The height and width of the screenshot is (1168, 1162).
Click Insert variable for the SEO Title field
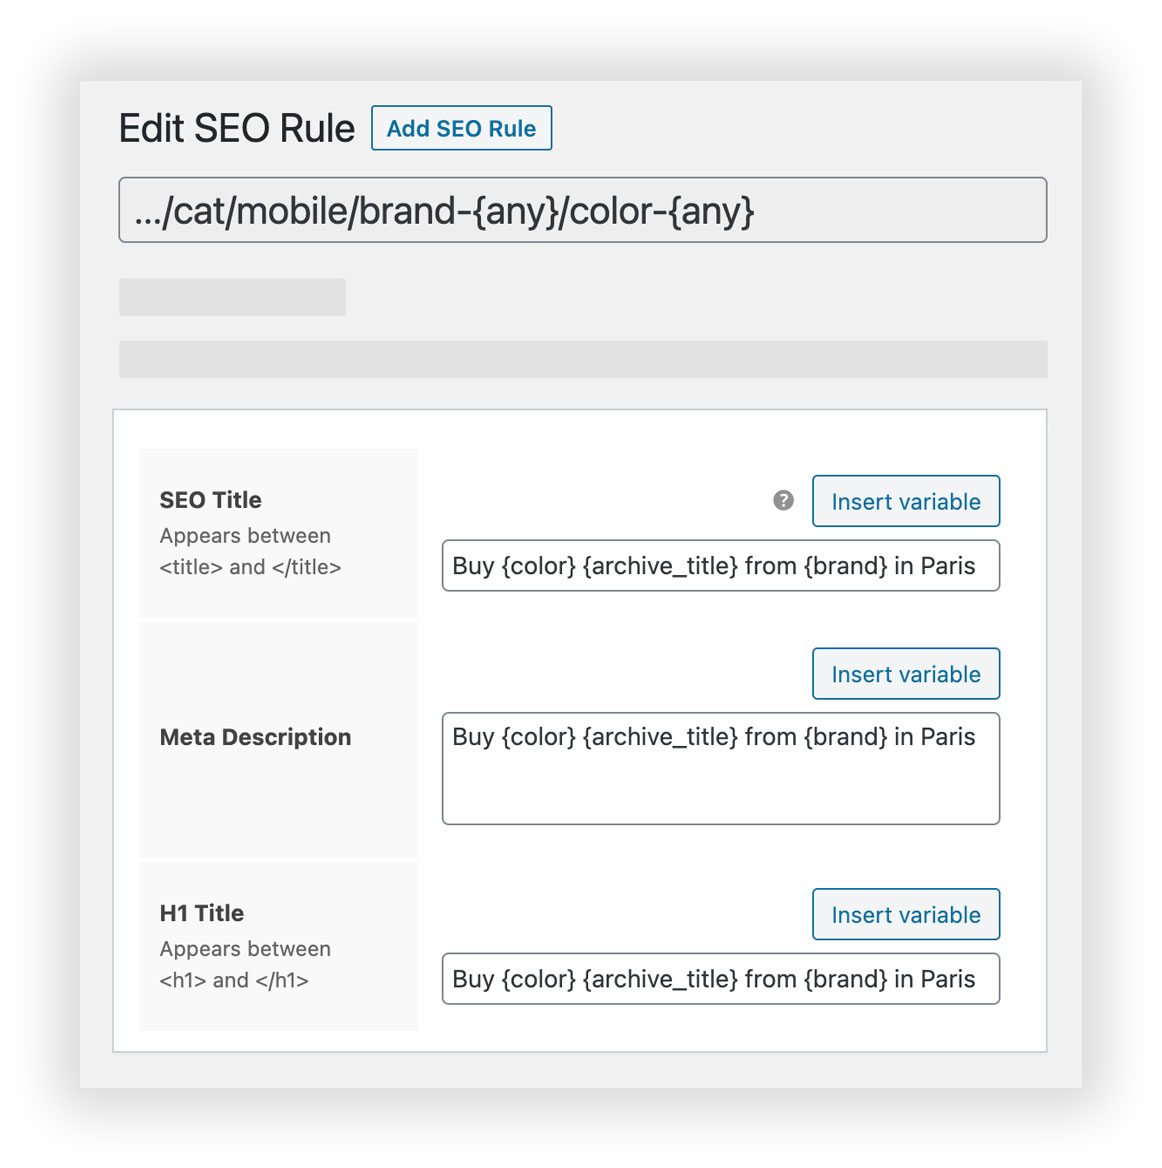coord(905,501)
